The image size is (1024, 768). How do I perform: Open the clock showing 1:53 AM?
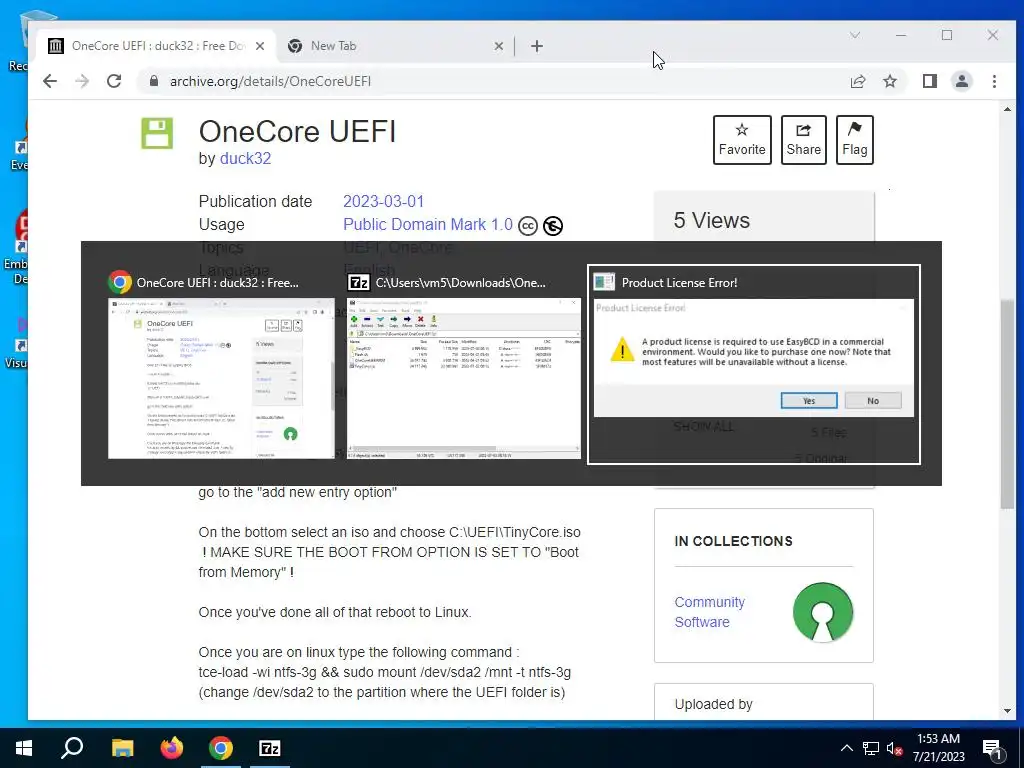point(938,748)
